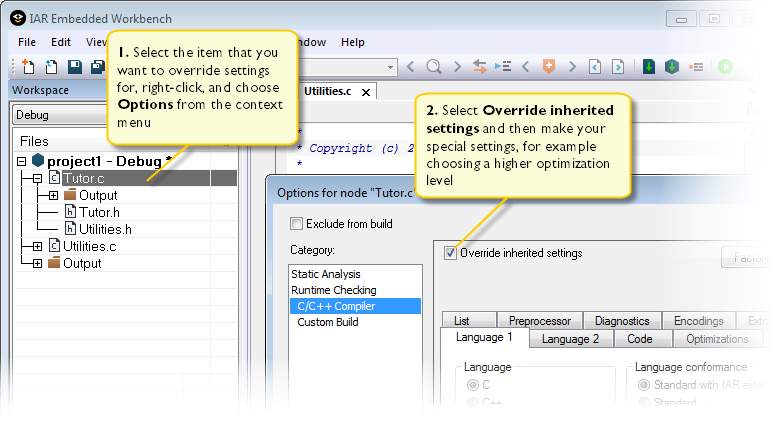Open the toolbar search text dropdown arrow
The height and width of the screenshot is (421, 773).
click(390, 67)
